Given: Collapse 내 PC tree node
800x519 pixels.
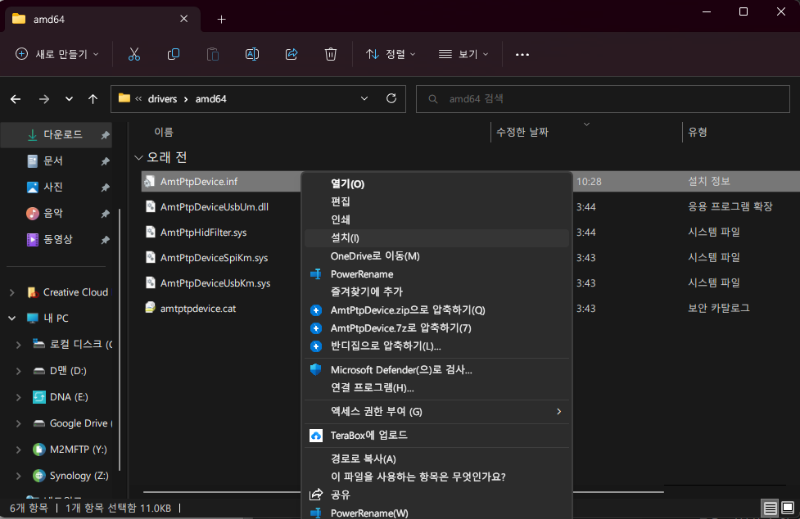Looking at the screenshot, I should tap(12, 318).
